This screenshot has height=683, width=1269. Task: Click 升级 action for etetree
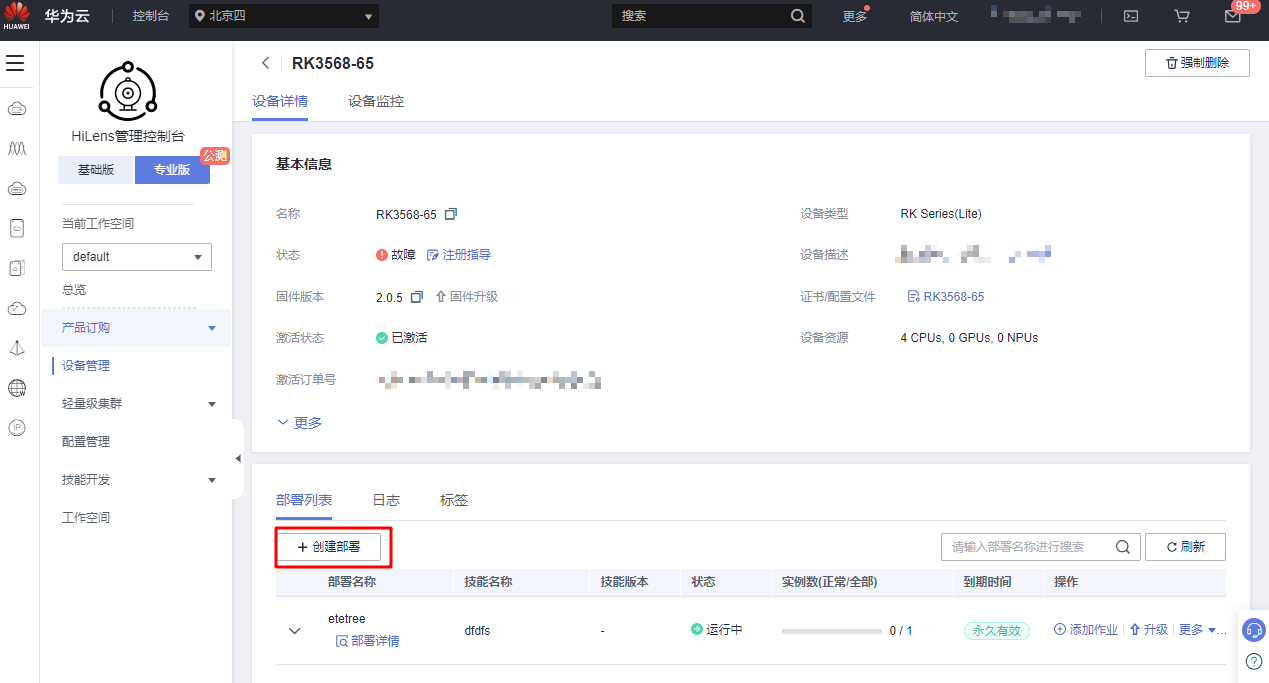click(1149, 630)
